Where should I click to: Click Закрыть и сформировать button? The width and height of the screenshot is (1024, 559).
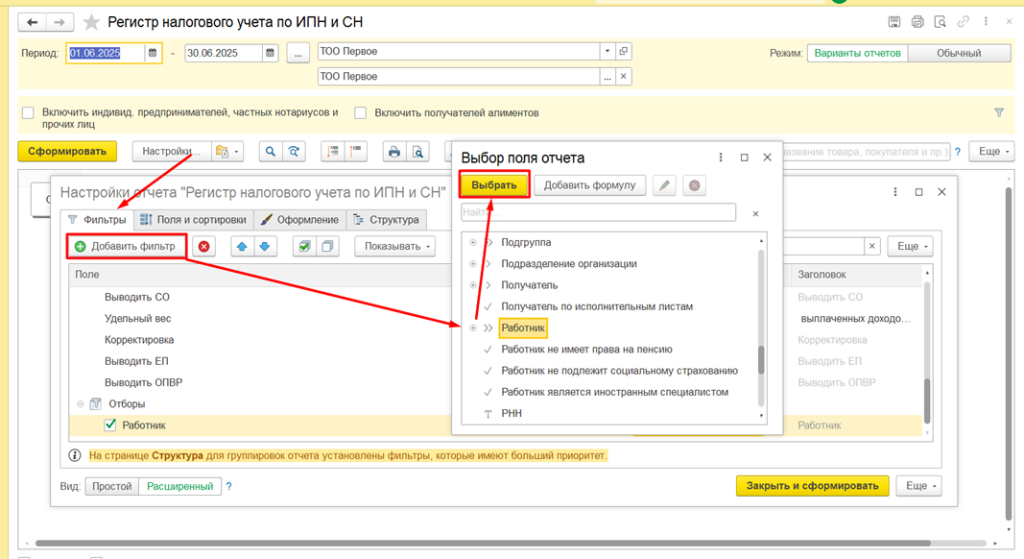tap(812, 486)
